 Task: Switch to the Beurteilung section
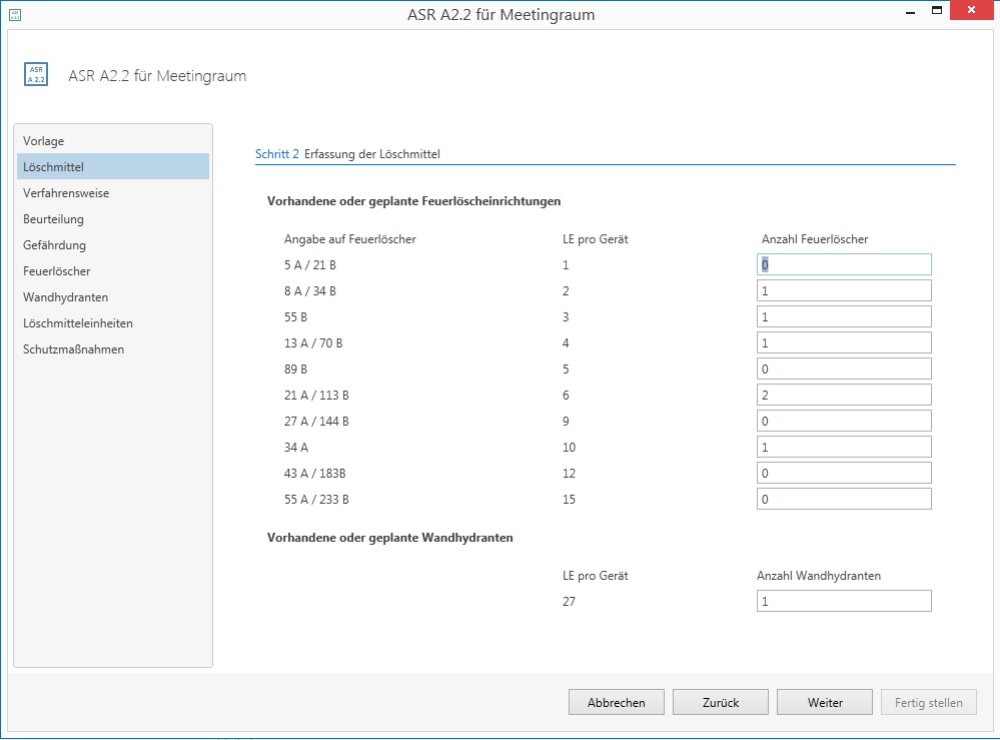pyautogui.click(x=53, y=219)
